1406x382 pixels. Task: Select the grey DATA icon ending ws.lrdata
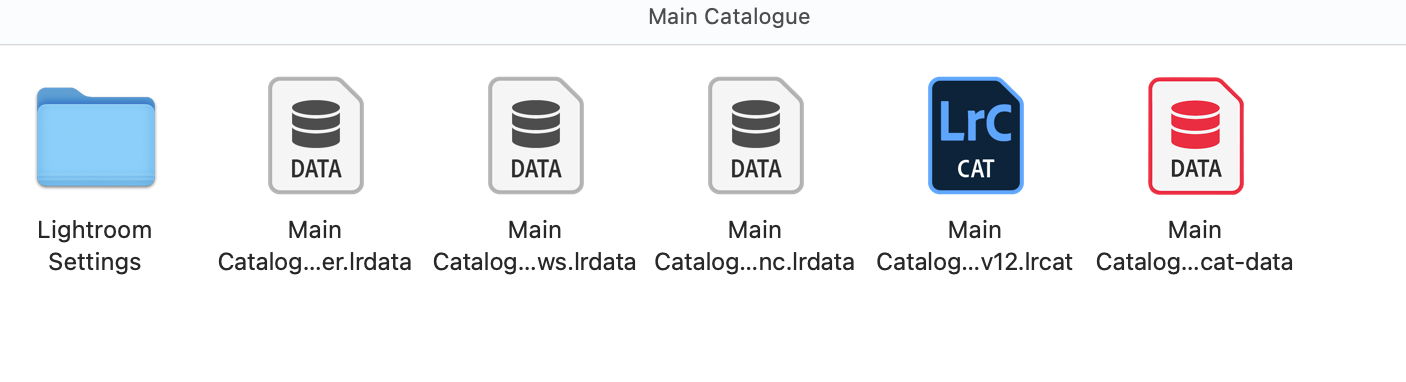coord(535,135)
